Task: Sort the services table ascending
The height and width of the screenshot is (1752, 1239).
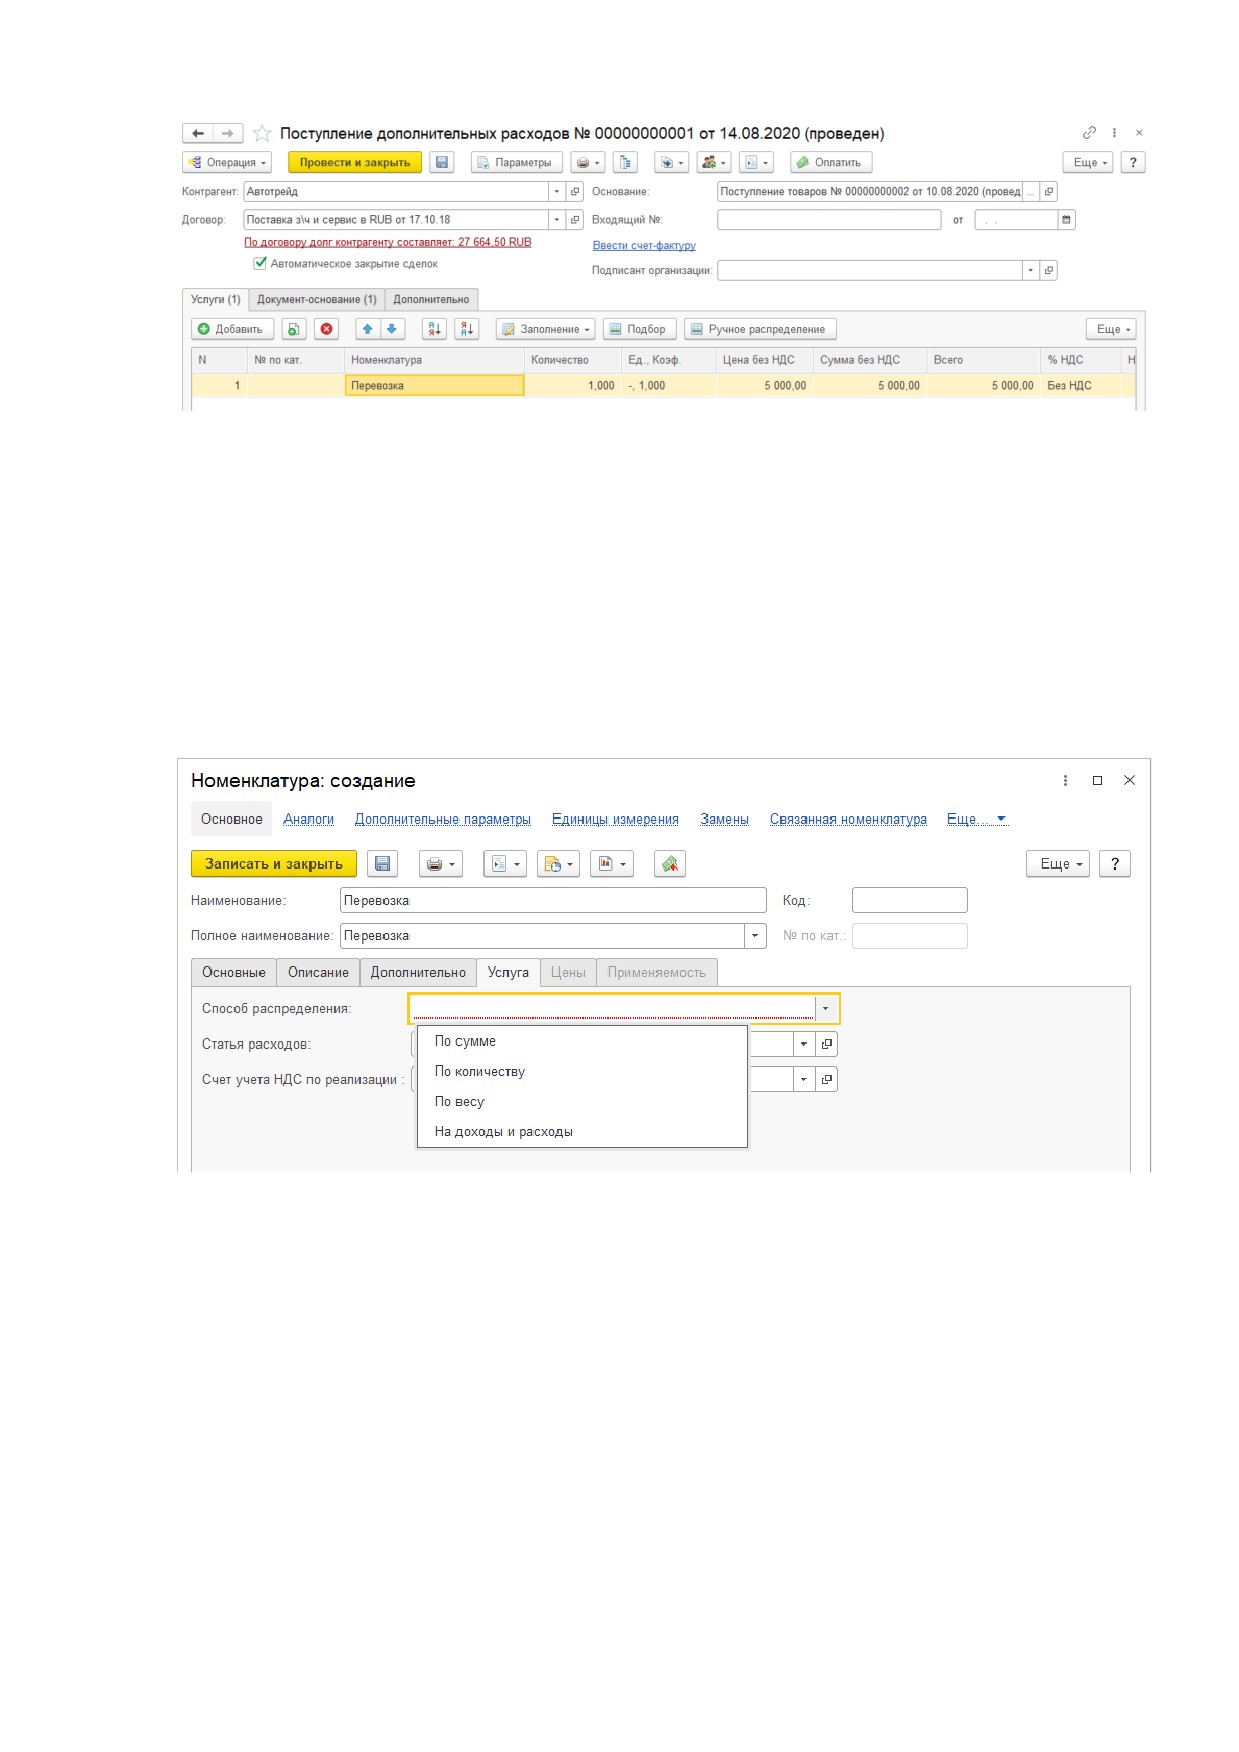Action: [434, 329]
